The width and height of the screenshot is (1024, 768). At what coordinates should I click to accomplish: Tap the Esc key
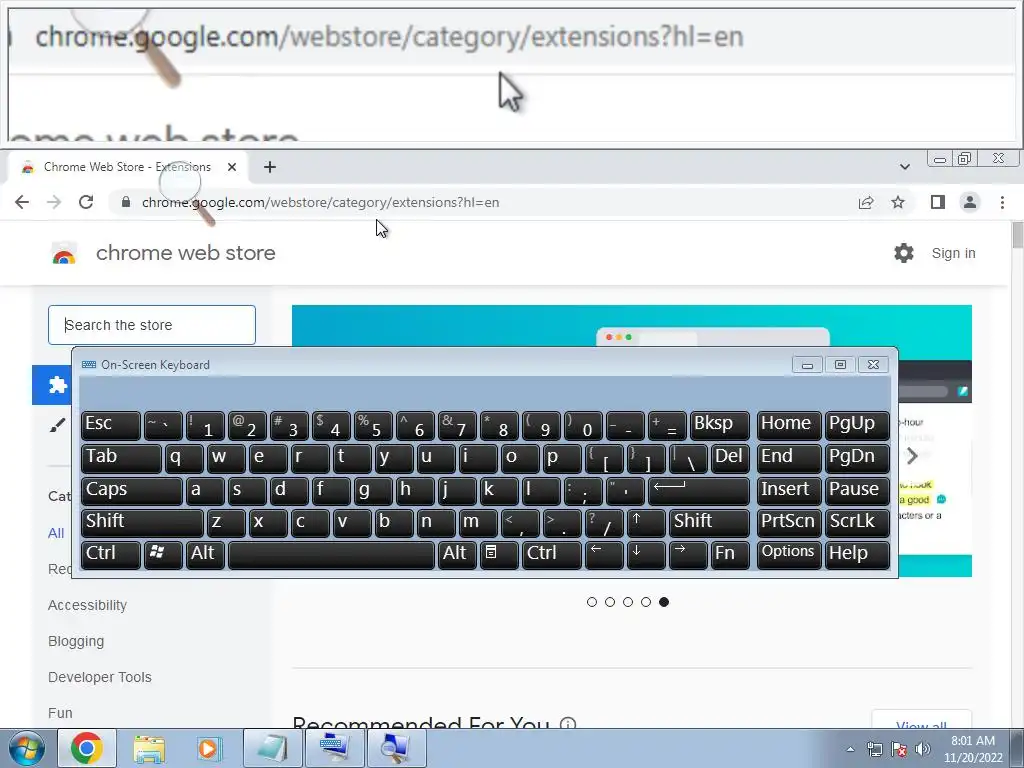click(110, 425)
